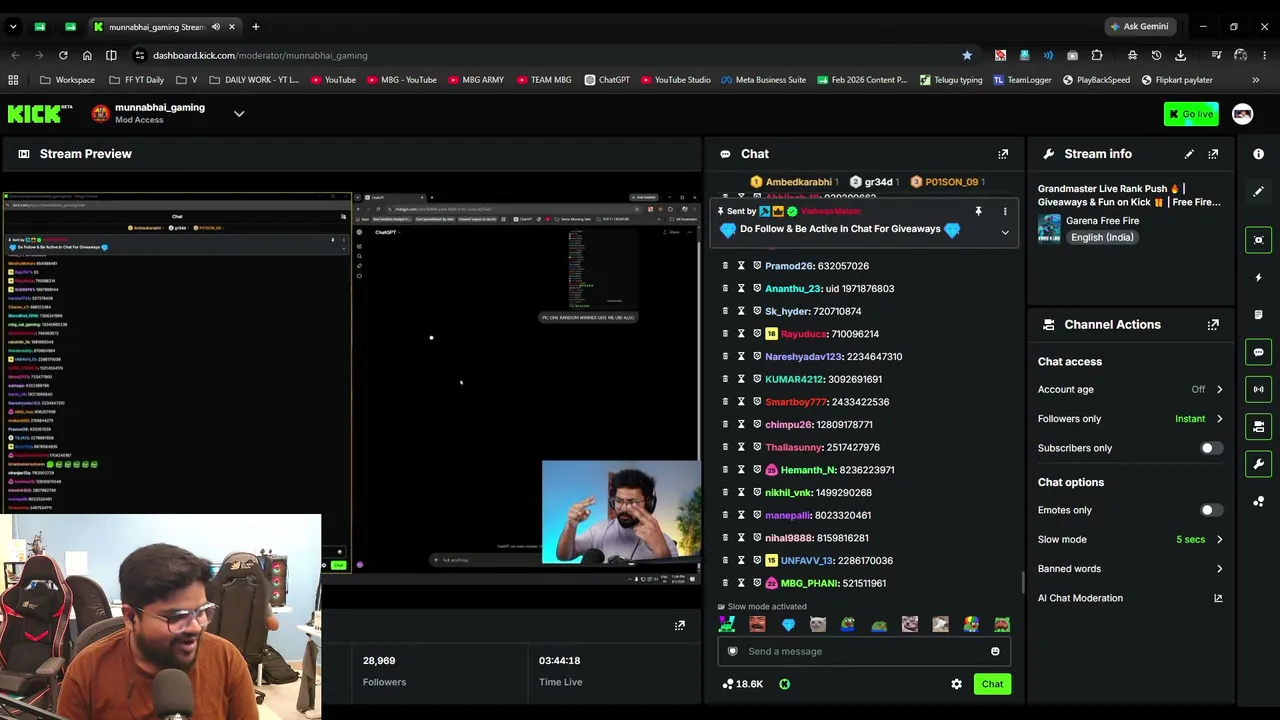Open the user avatar at top right

(x=1243, y=114)
